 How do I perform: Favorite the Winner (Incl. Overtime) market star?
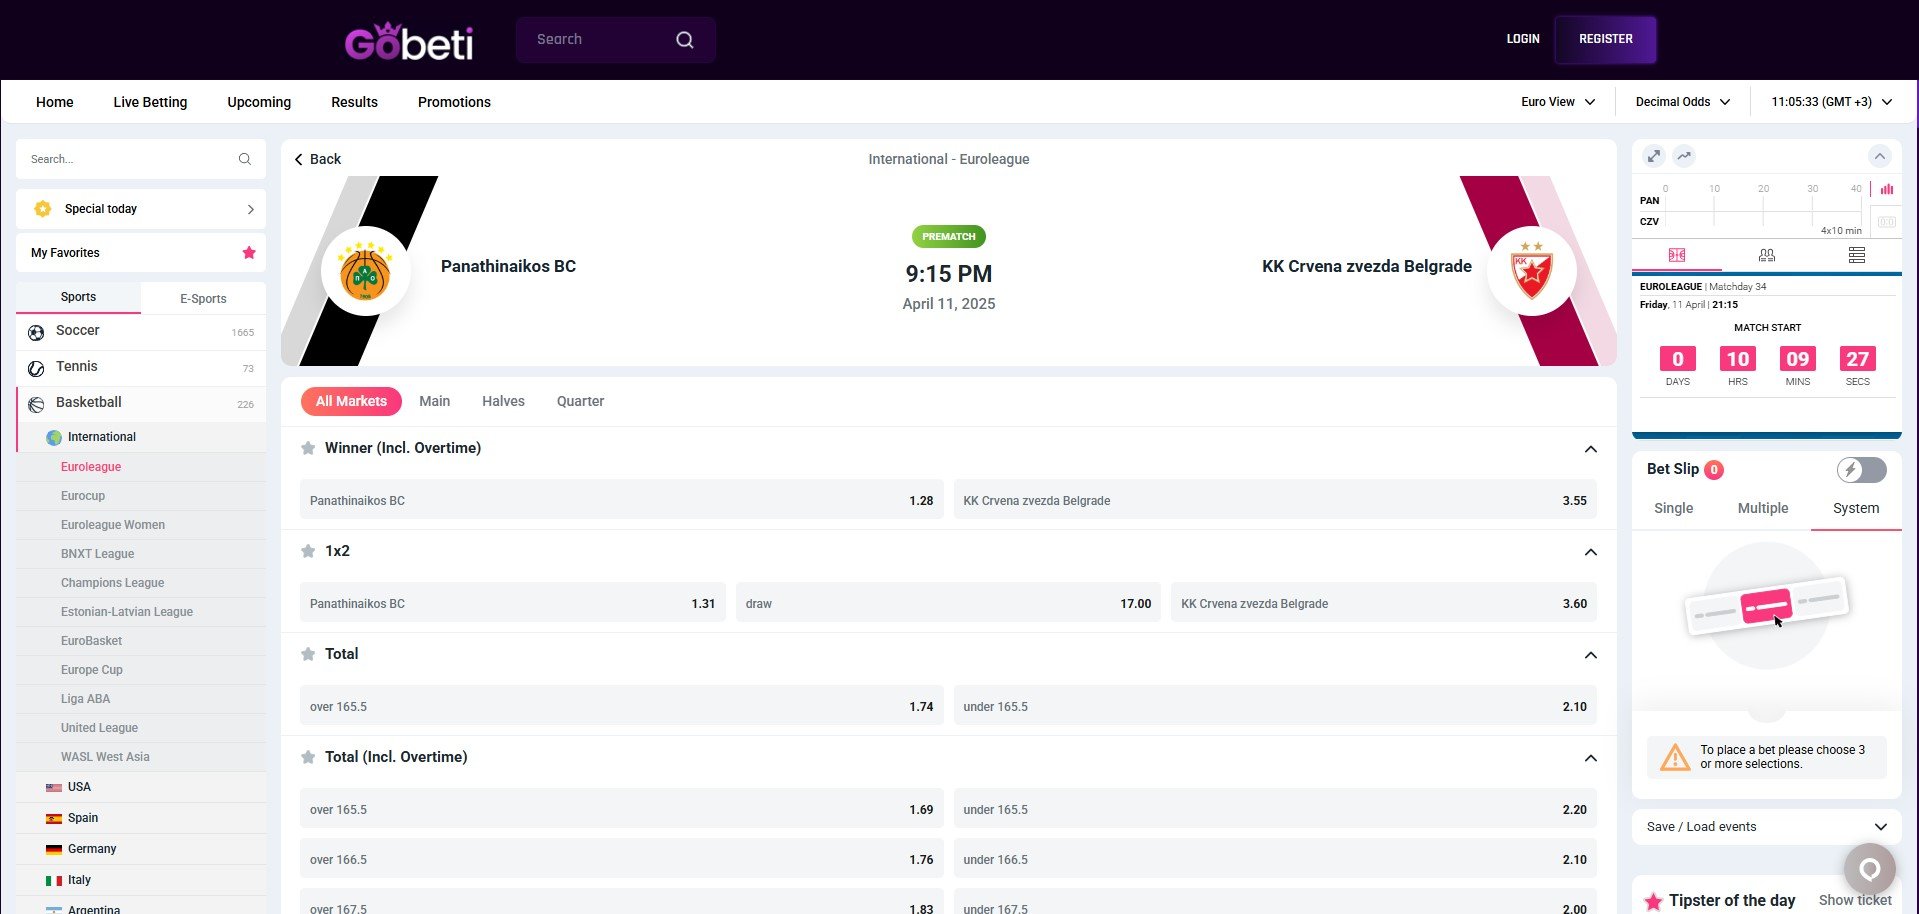(308, 448)
